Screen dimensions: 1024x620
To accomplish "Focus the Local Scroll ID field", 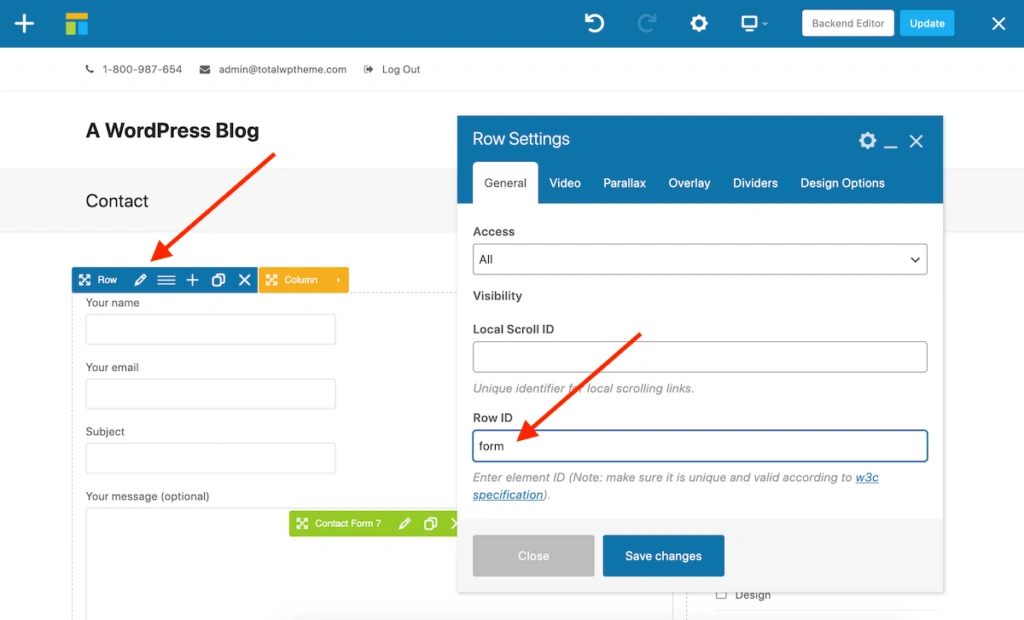I will click(699, 356).
